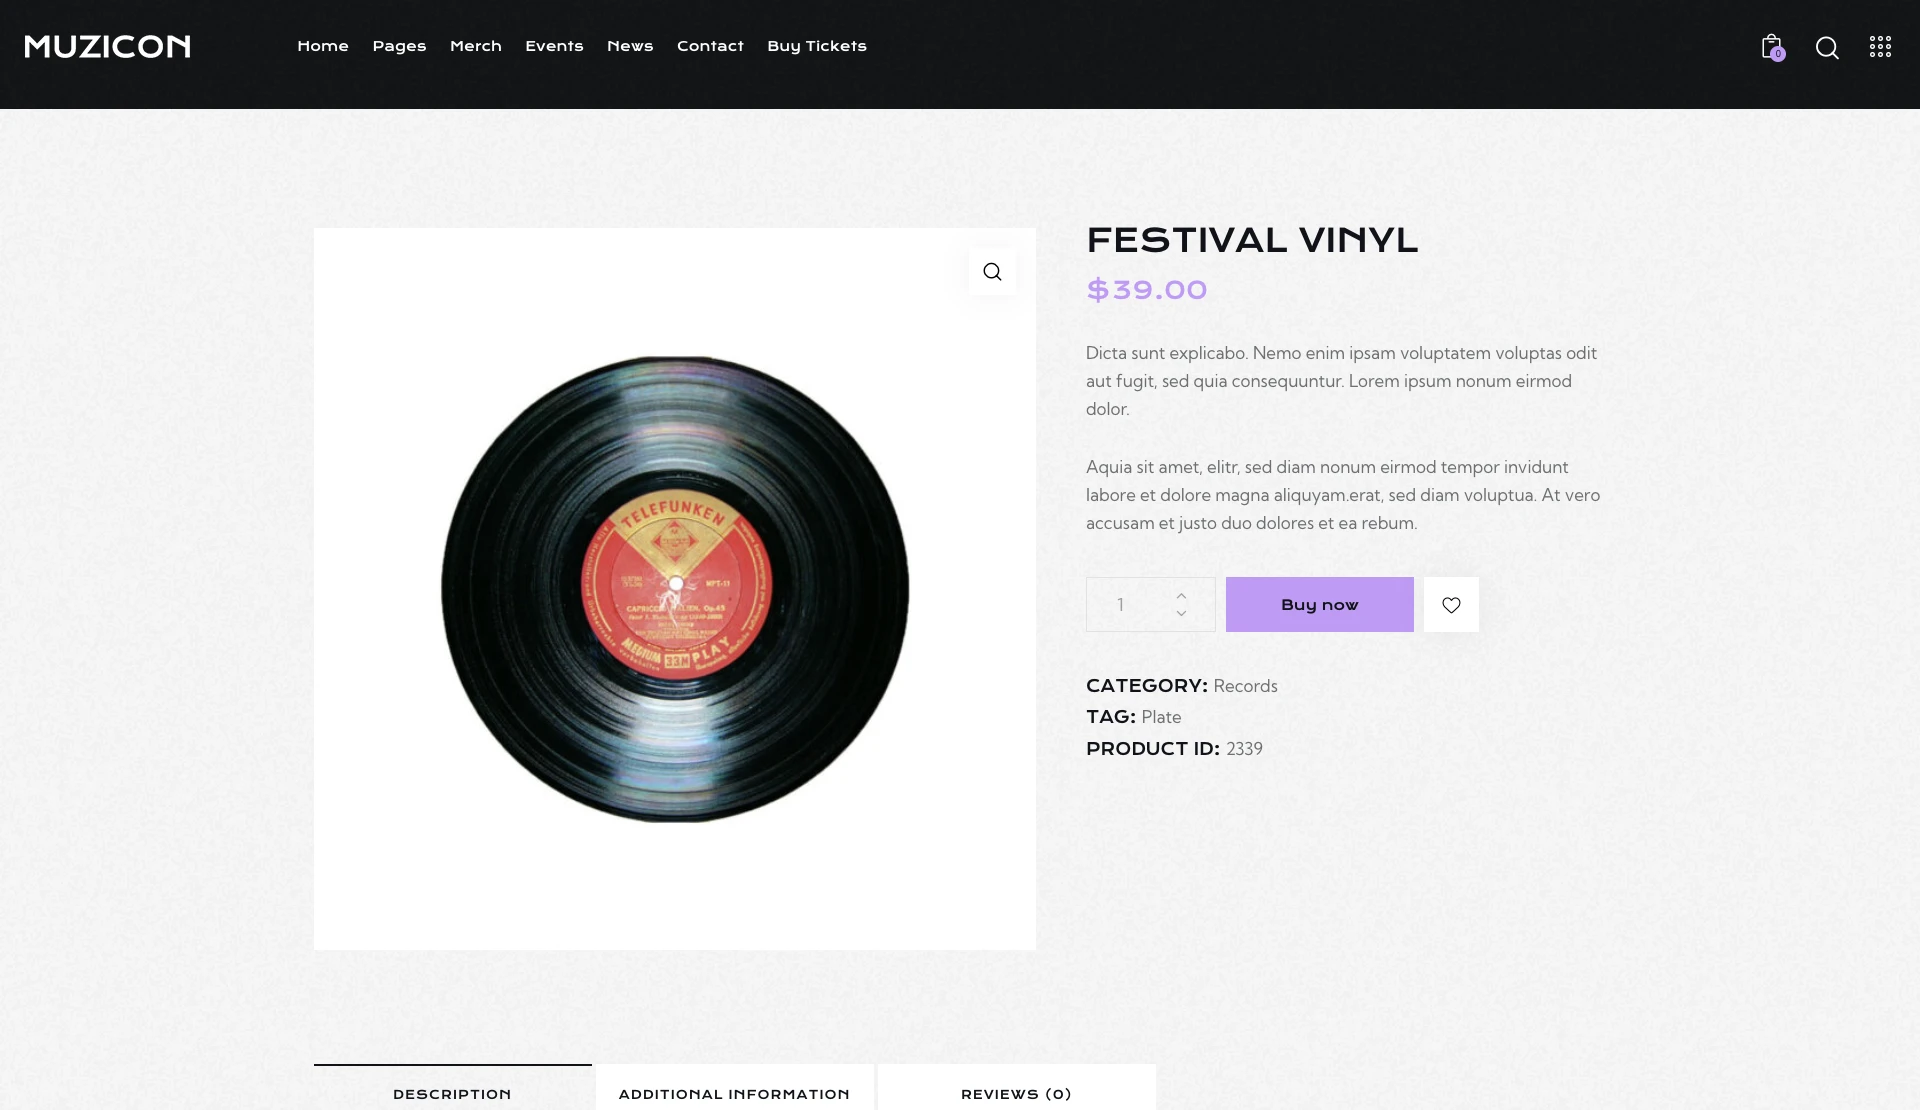The height and width of the screenshot is (1110, 1920).
Task: Open the Merch menu
Action: click(x=476, y=46)
